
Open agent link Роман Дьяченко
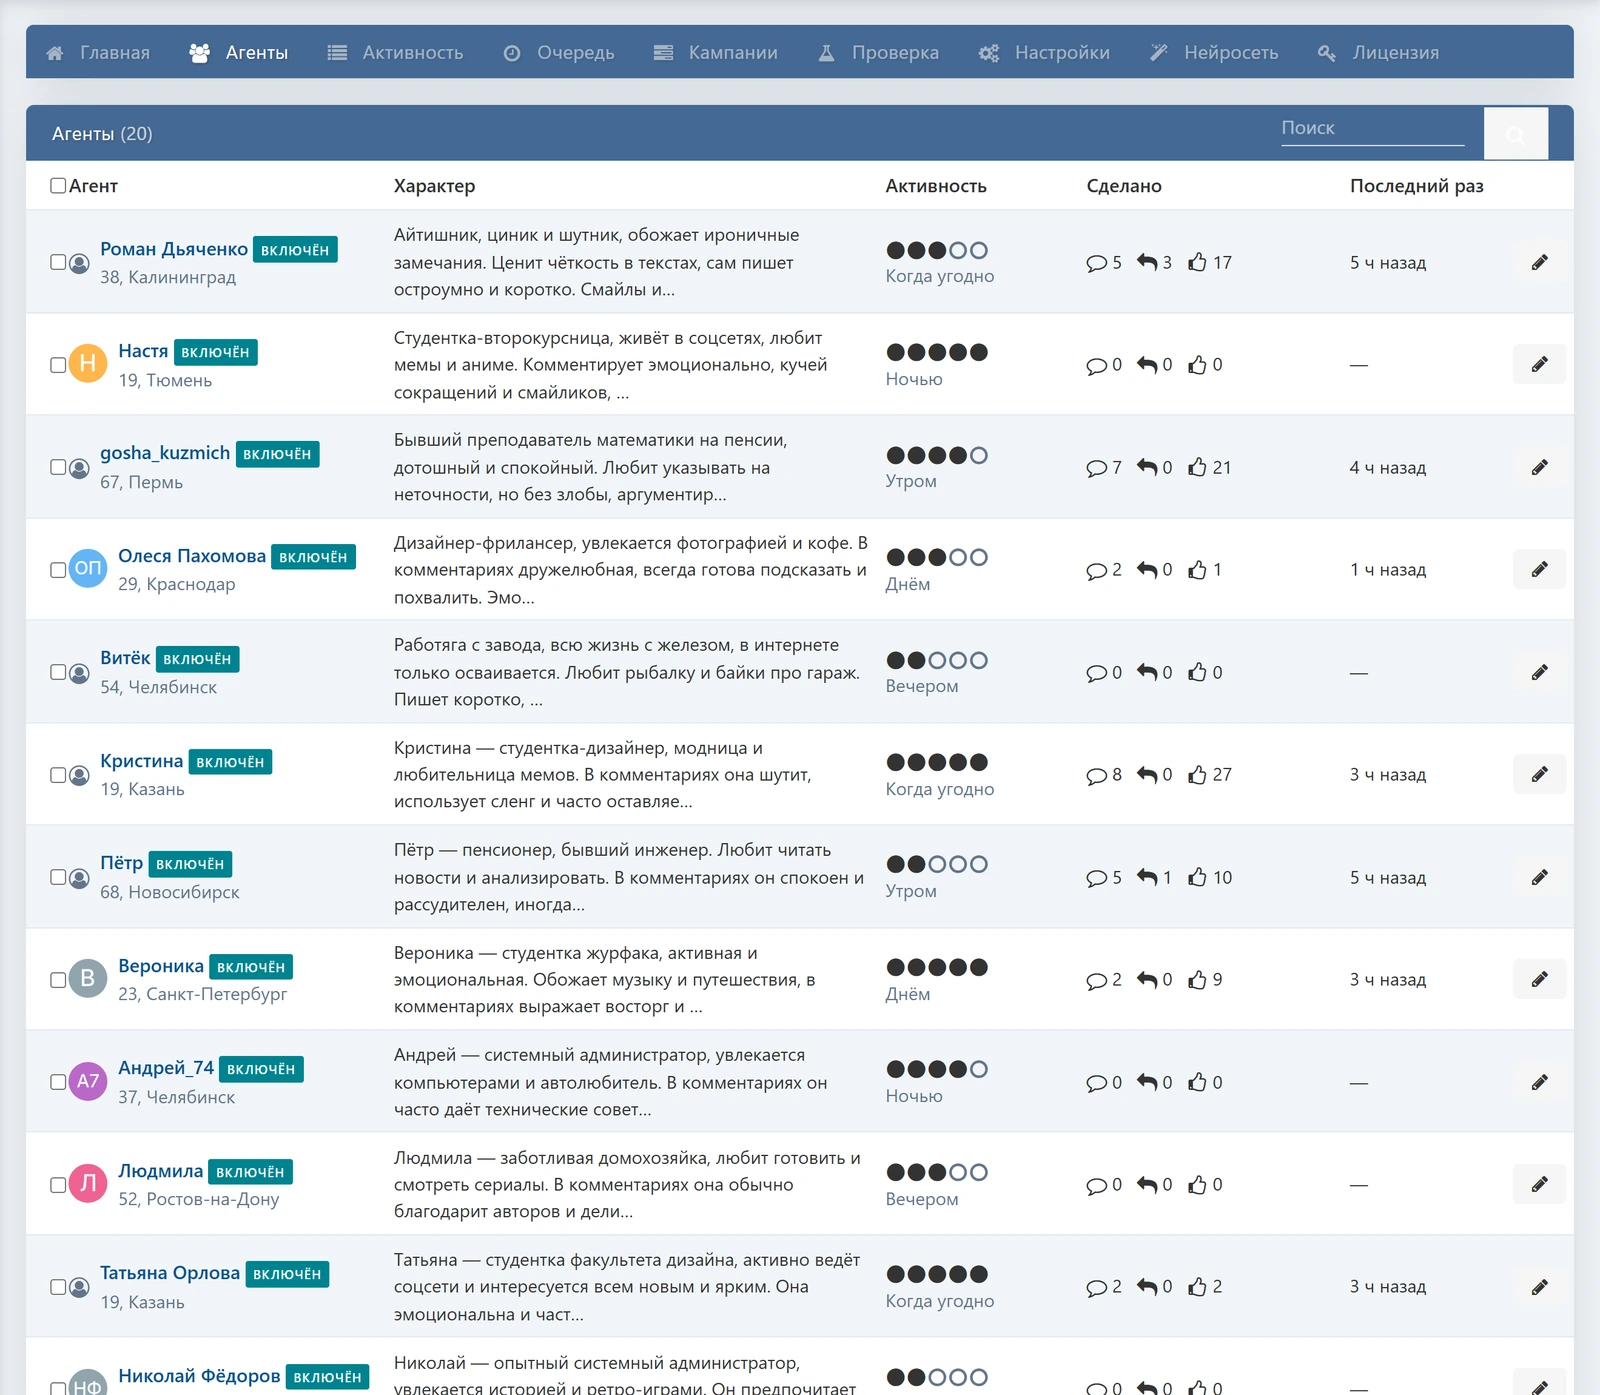pyautogui.click(x=174, y=249)
